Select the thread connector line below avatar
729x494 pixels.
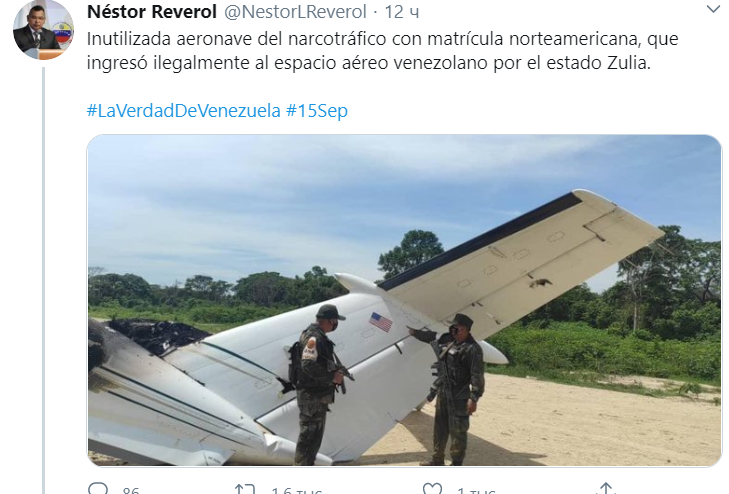click(43, 280)
